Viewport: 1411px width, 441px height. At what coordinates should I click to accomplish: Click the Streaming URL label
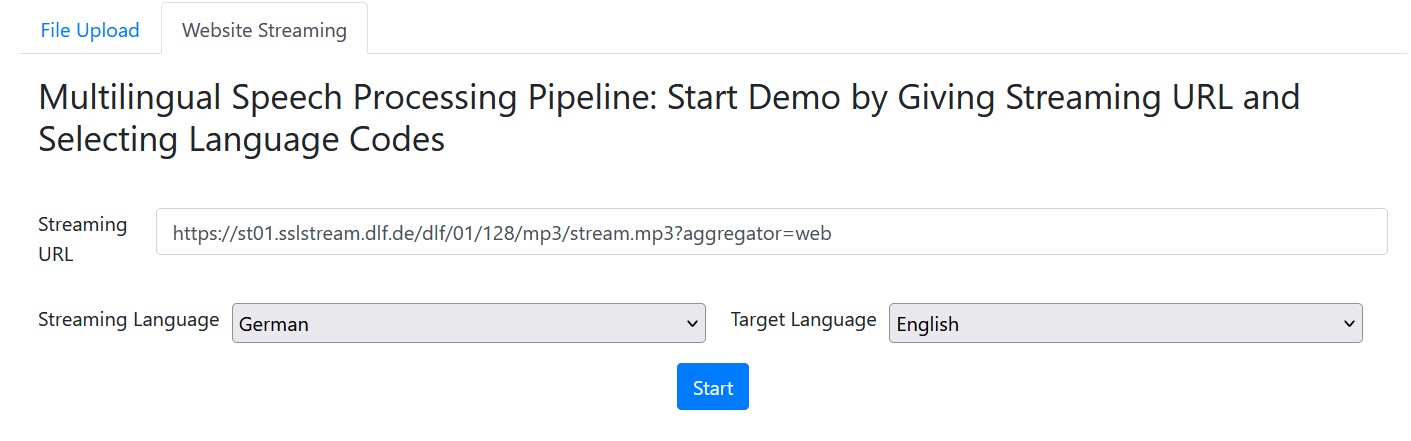pos(83,239)
